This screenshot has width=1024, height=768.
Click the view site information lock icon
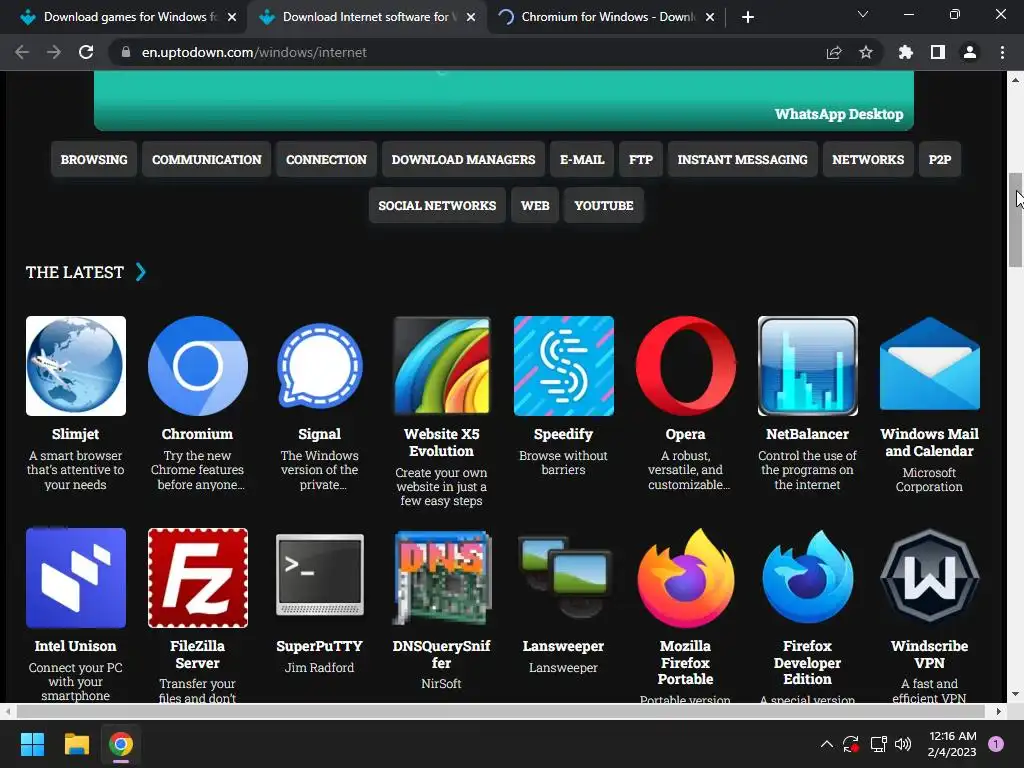[x=126, y=52]
